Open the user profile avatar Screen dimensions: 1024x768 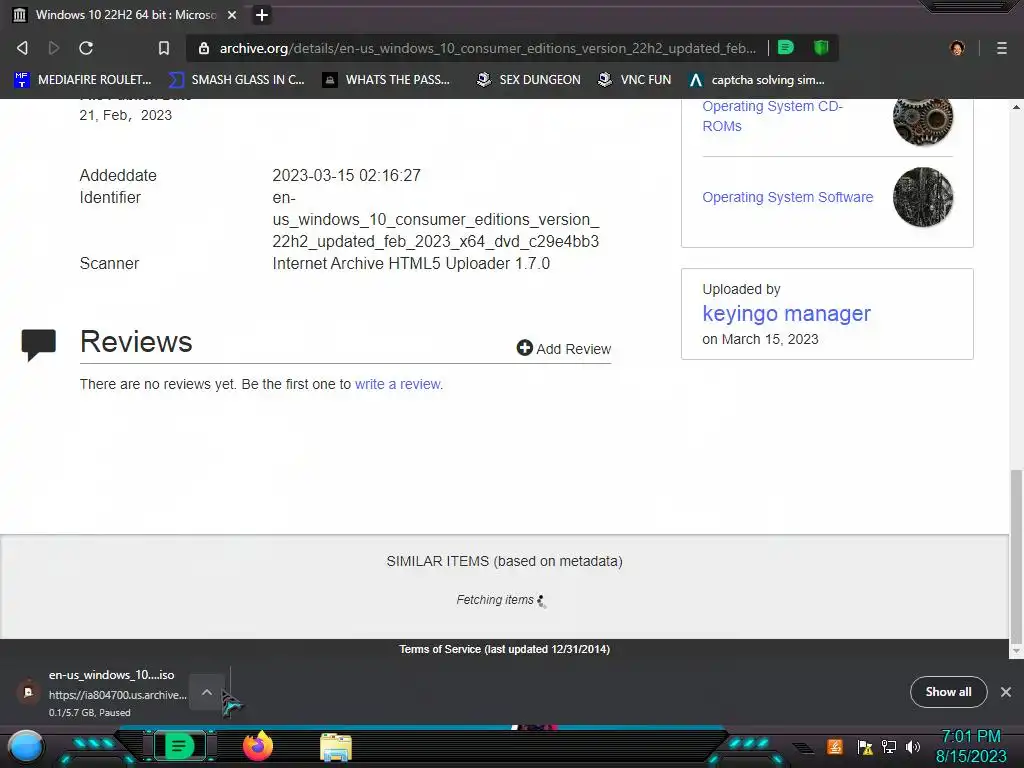click(x=957, y=48)
